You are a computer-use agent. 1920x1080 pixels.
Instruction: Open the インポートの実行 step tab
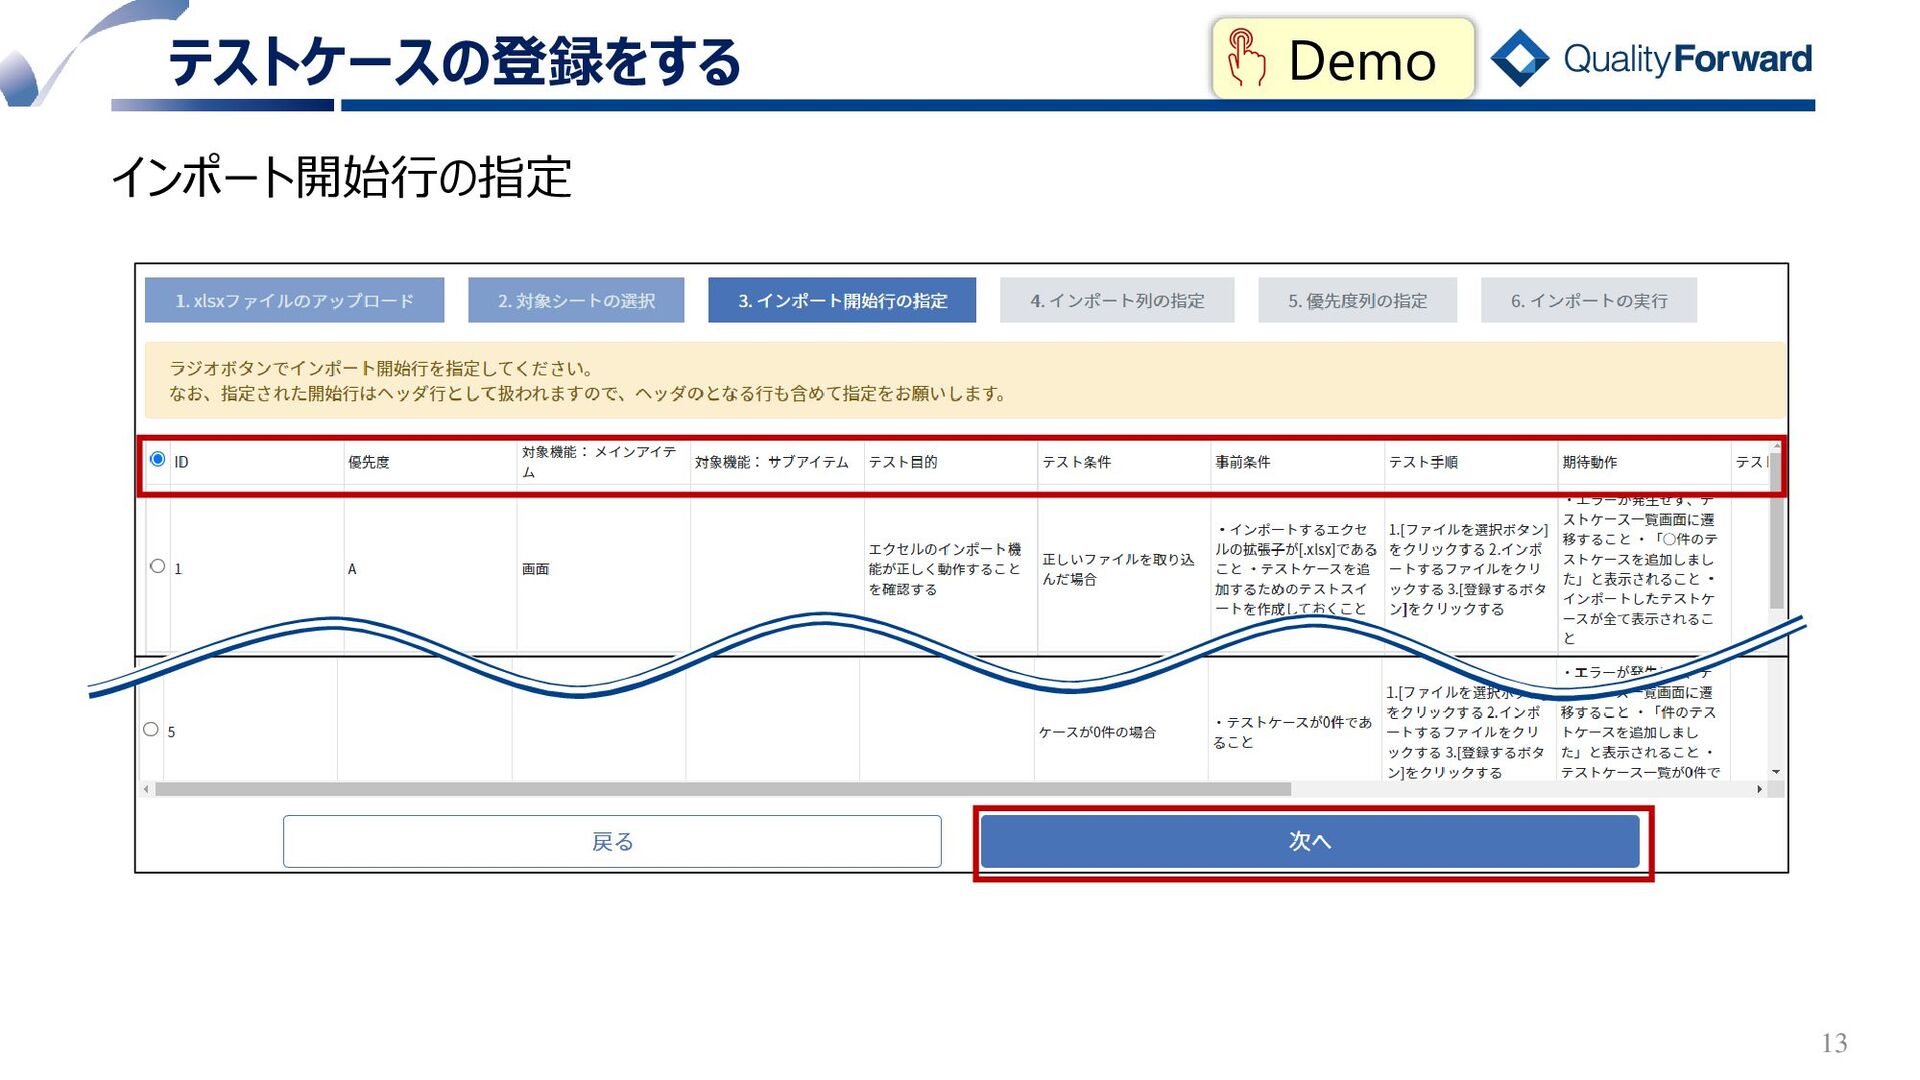point(1588,300)
